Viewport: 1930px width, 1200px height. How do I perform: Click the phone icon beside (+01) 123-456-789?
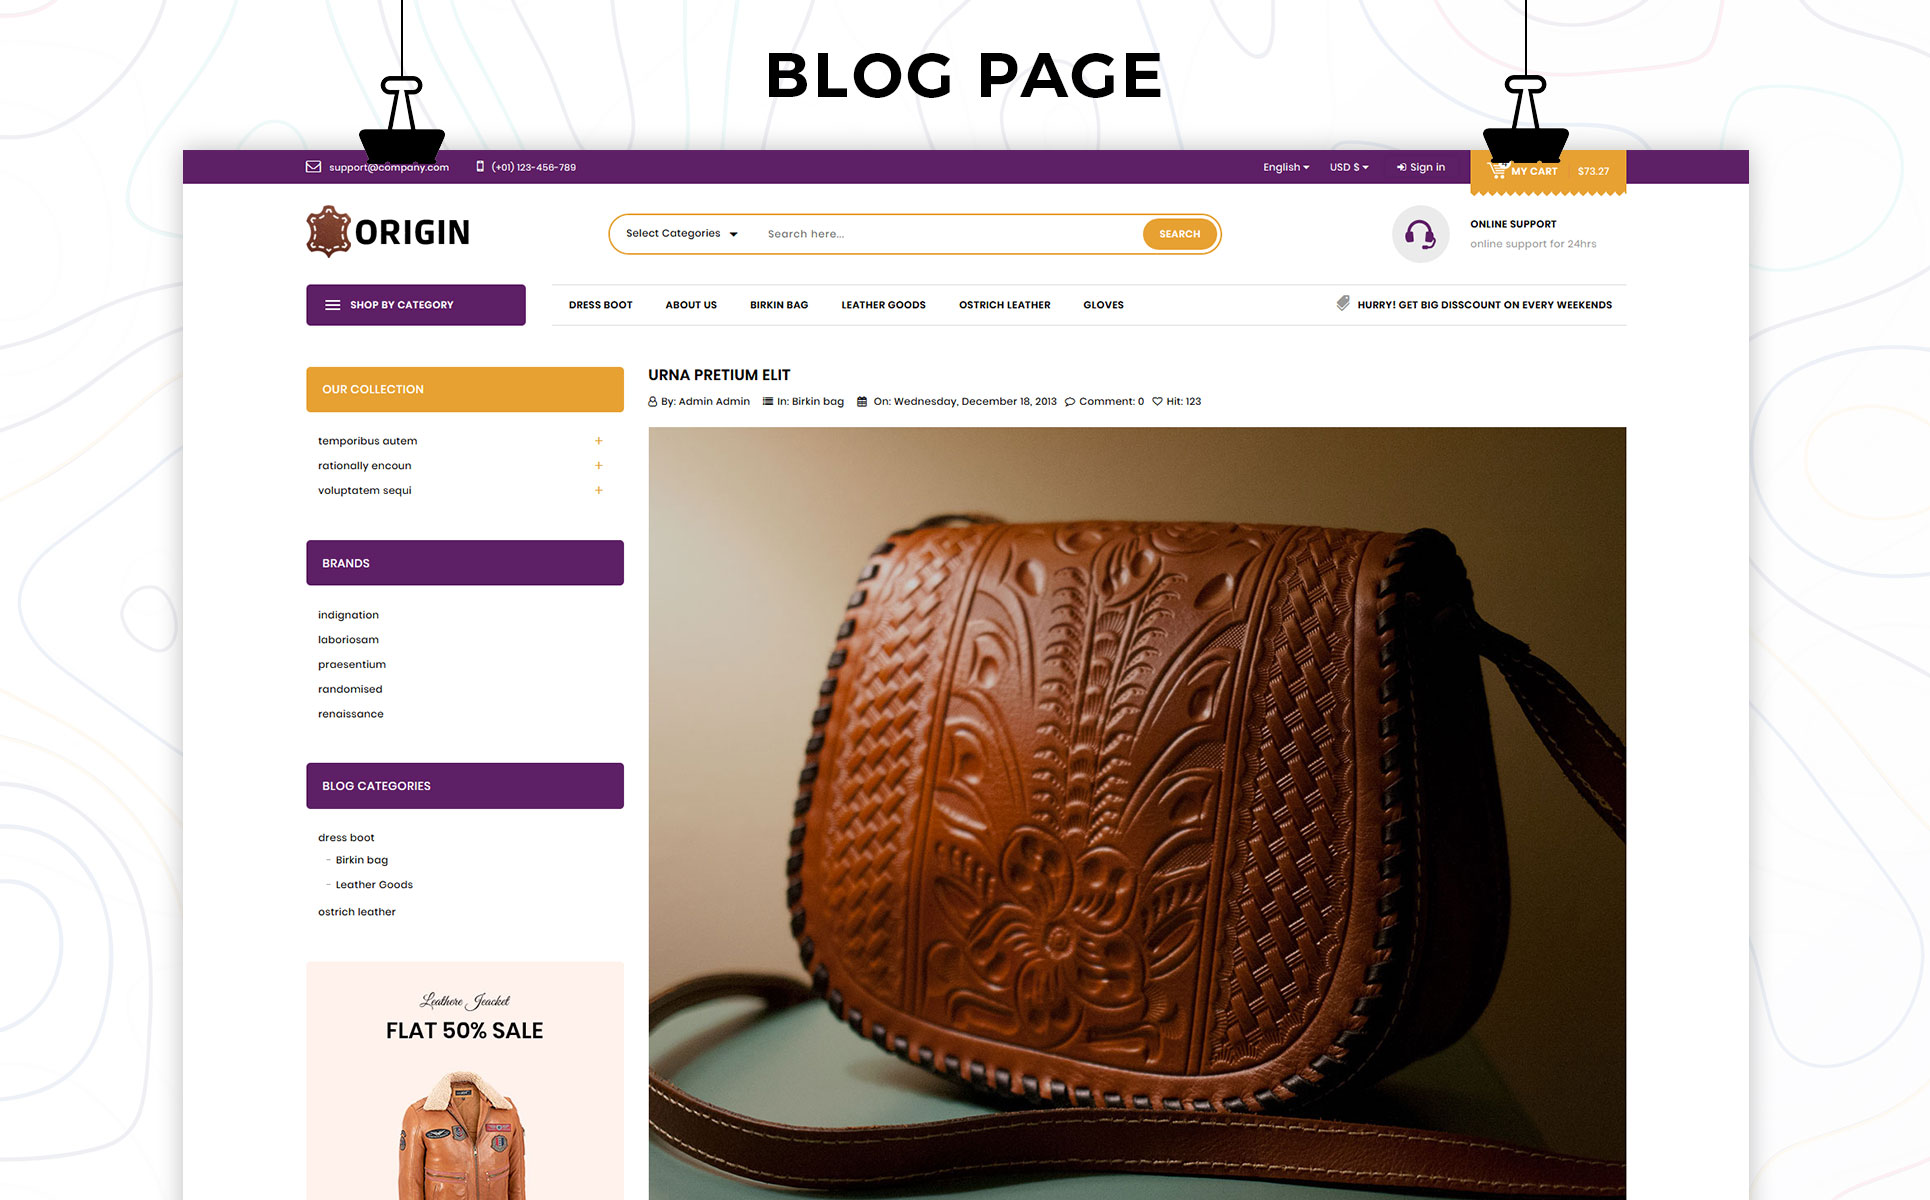480,167
